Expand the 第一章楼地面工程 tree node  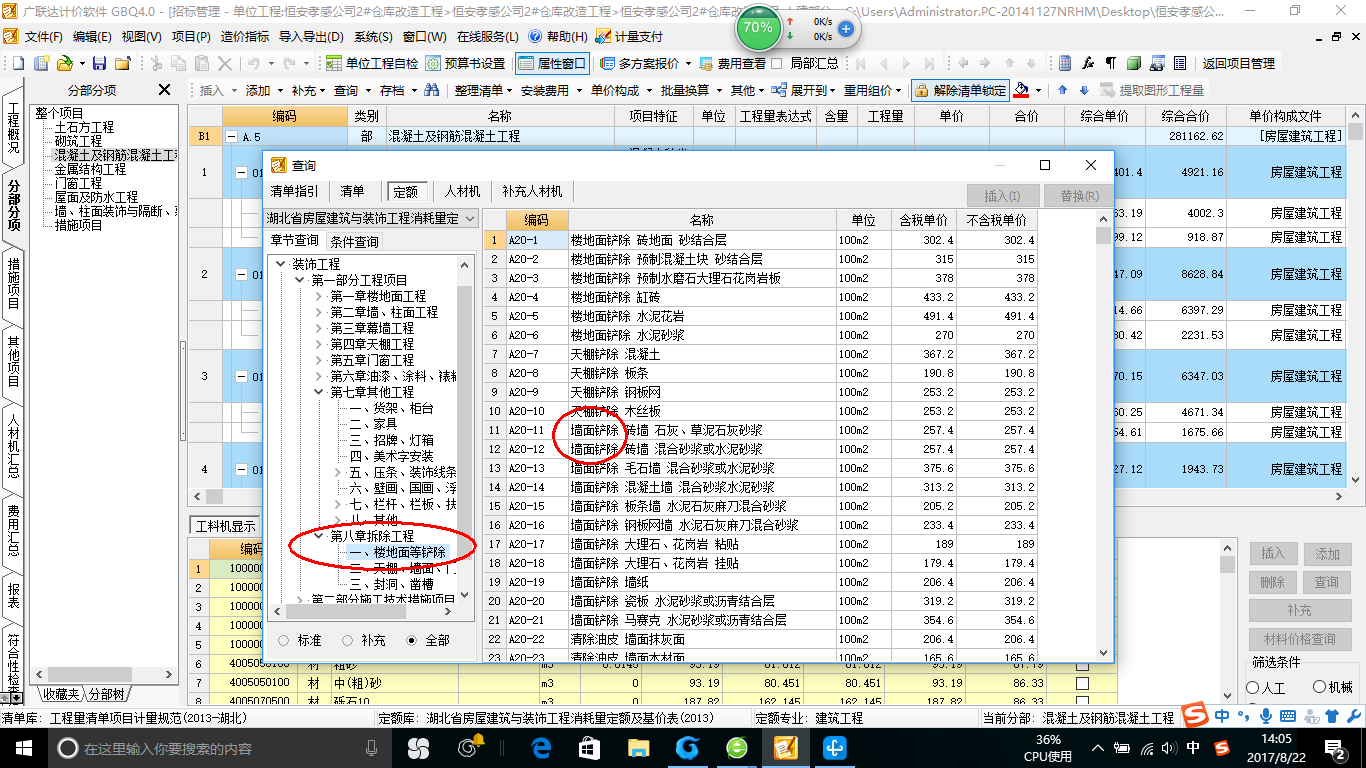click(x=318, y=296)
